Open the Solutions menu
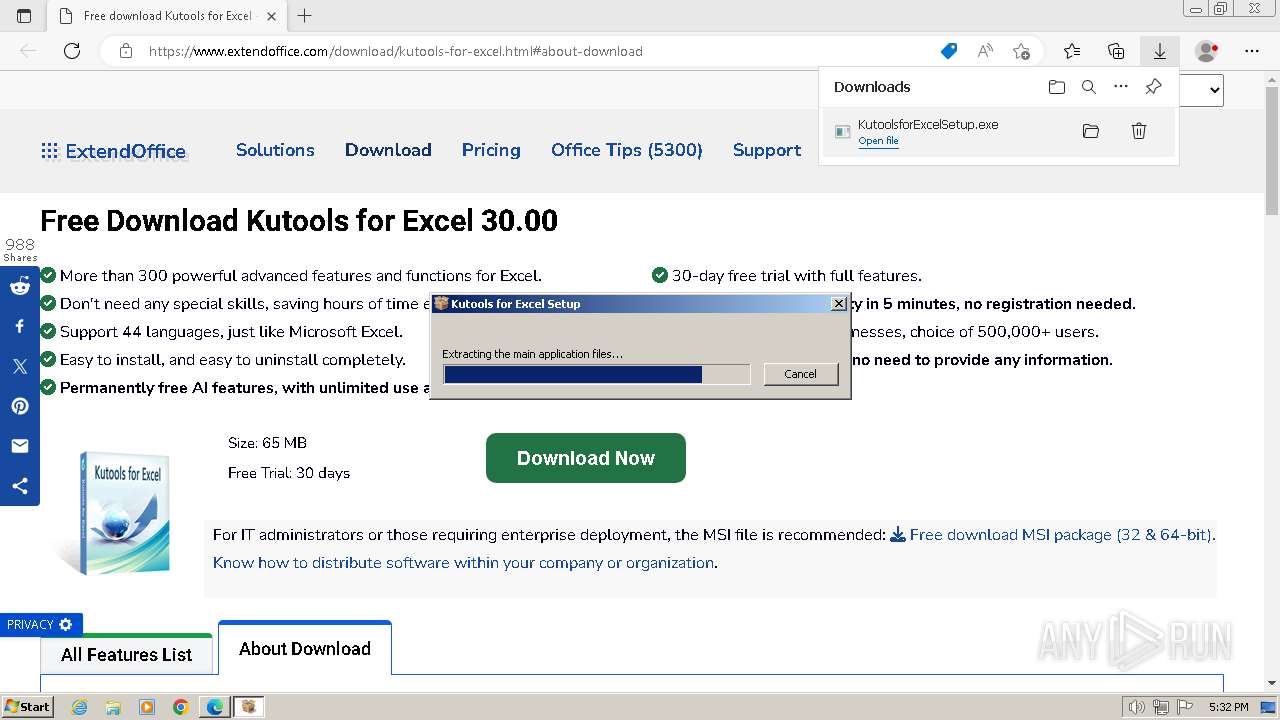The image size is (1280, 720). [x=275, y=150]
